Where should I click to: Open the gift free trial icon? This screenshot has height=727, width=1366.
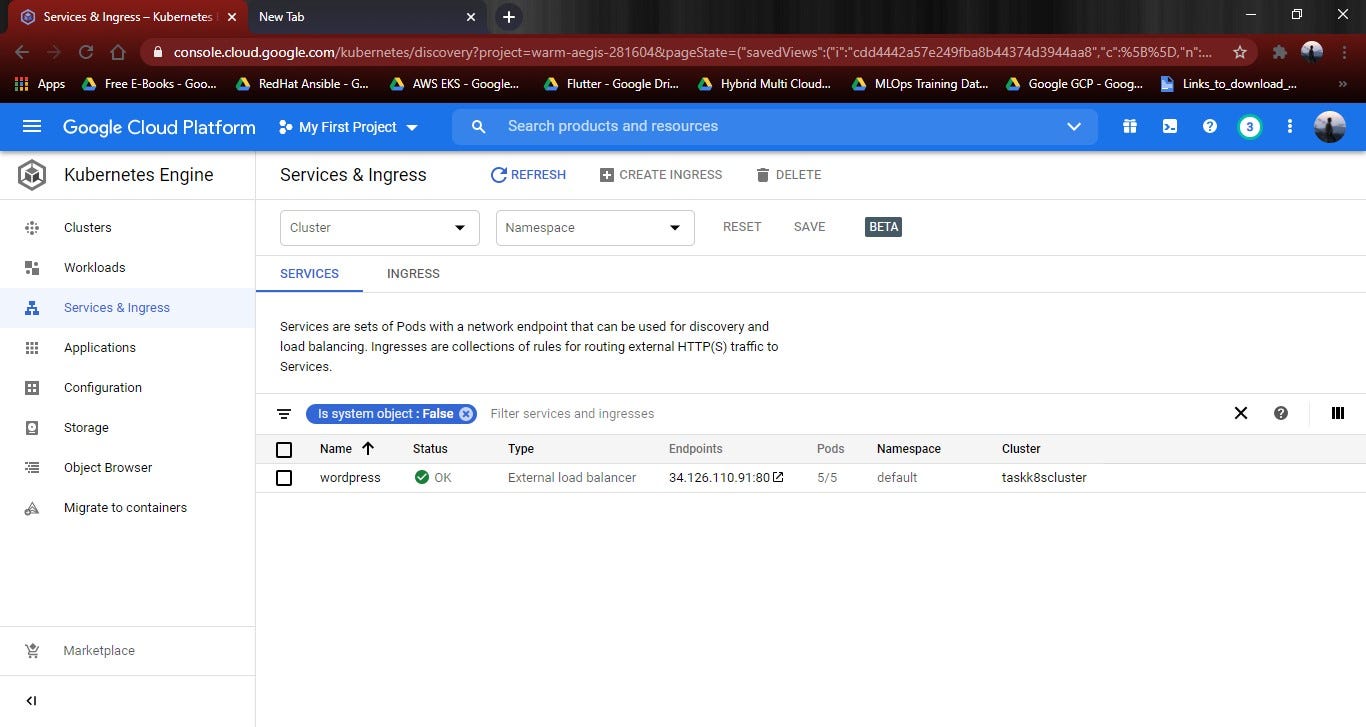pos(1130,127)
